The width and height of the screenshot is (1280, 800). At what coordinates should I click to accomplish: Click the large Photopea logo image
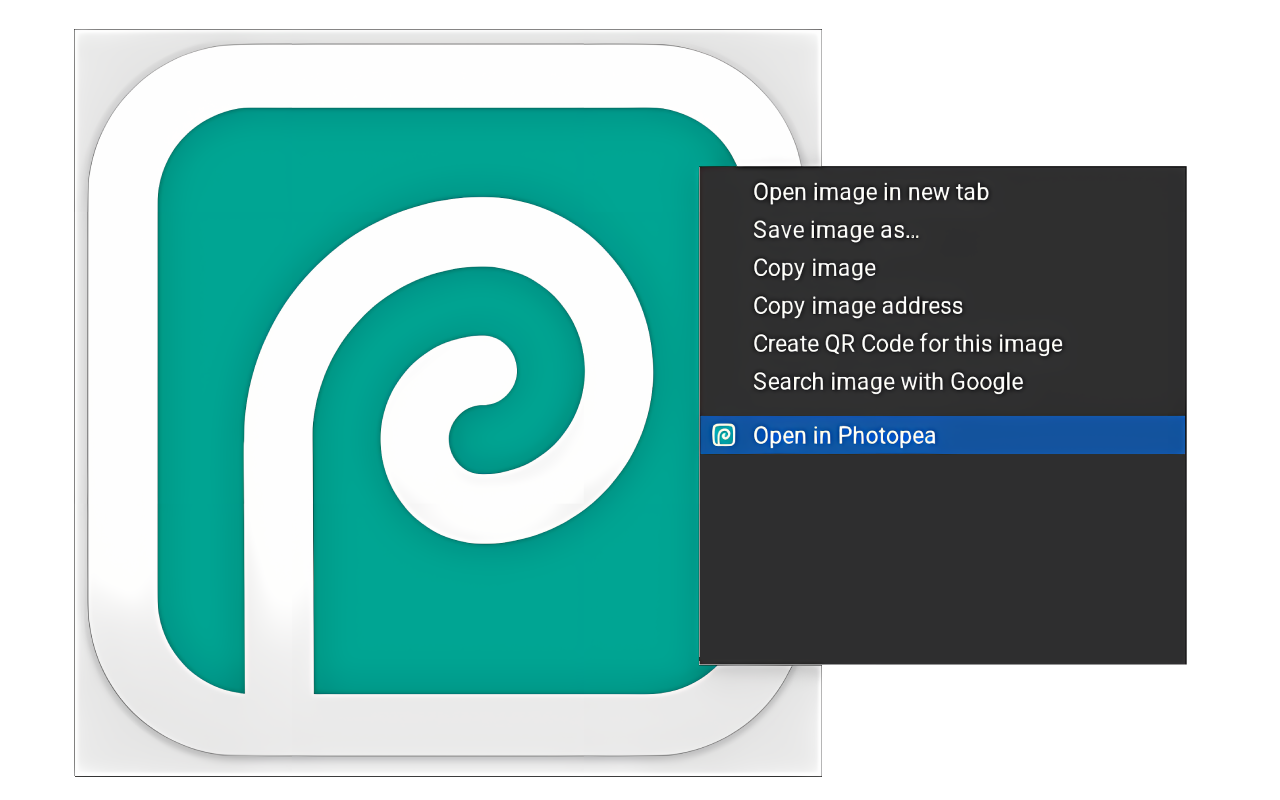(x=448, y=402)
